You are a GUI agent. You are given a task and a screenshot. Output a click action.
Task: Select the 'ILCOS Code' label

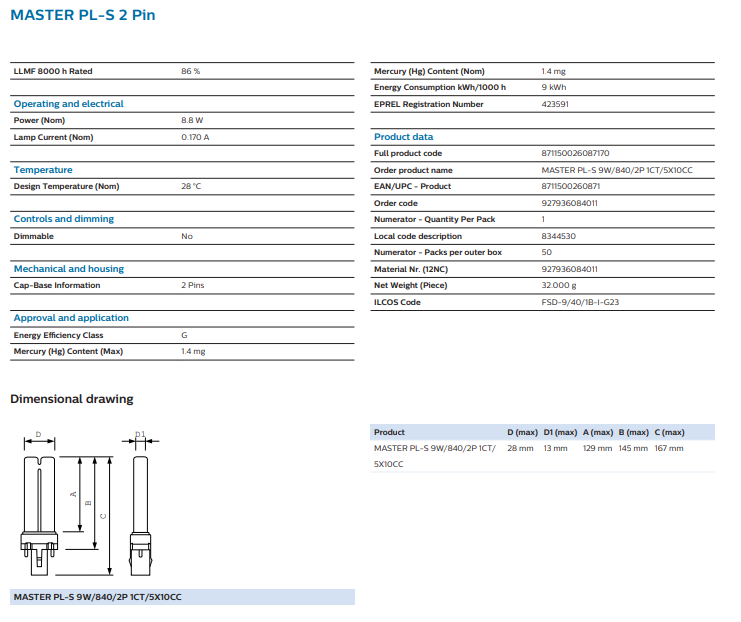[397, 302]
